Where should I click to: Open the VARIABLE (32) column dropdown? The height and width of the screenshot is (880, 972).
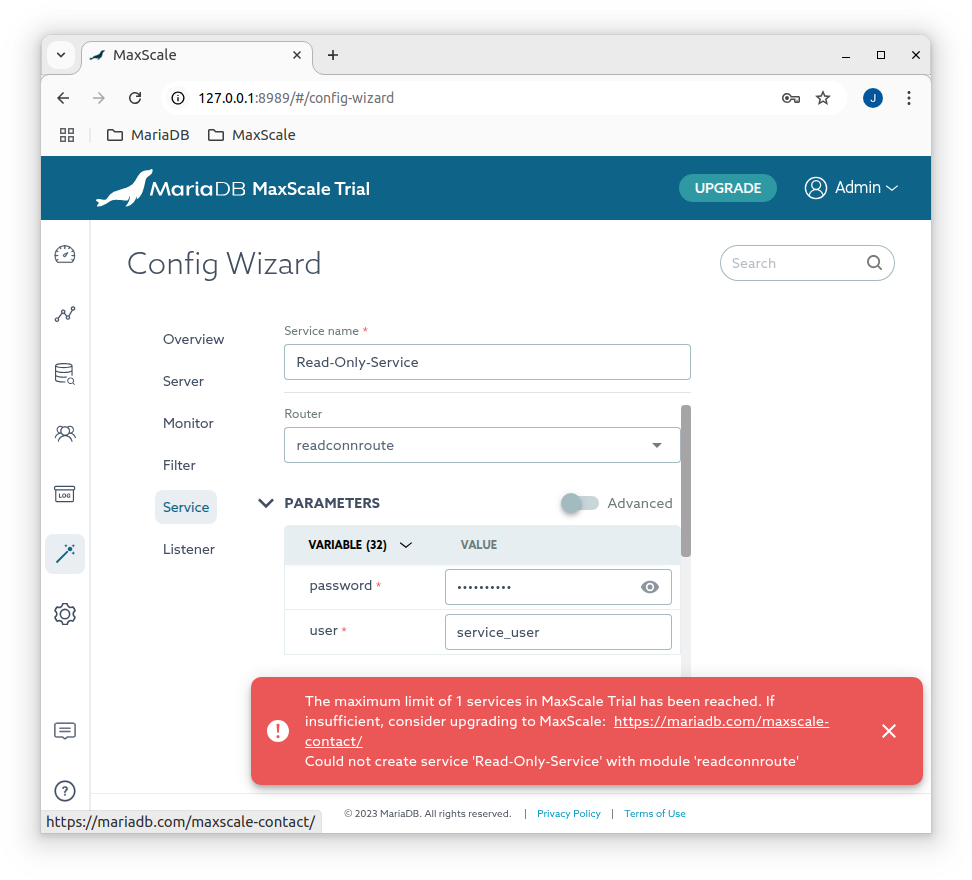pyautogui.click(x=406, y=545)
